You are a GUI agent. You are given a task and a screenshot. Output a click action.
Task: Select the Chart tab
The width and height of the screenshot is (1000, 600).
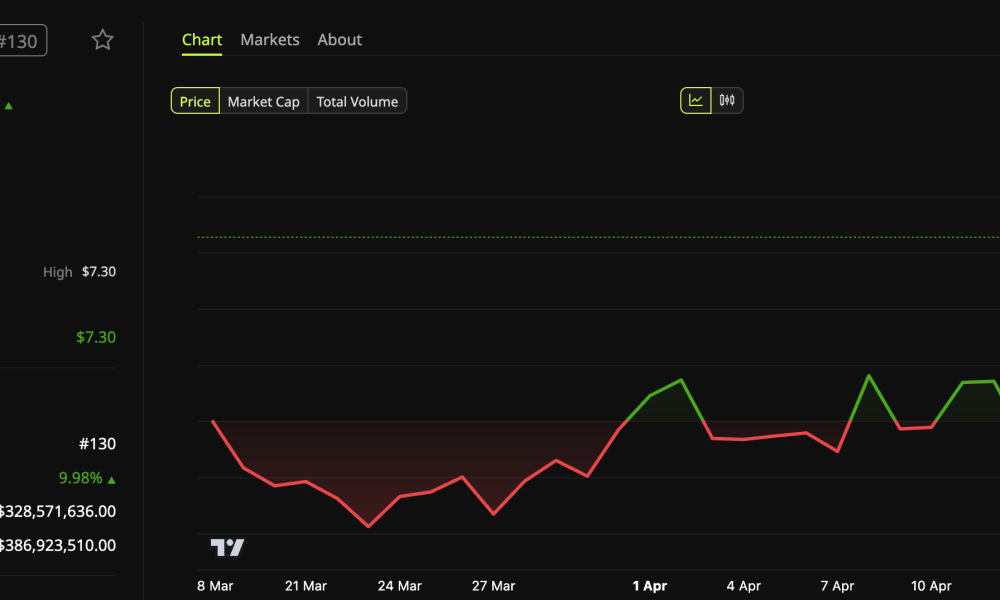pyautogui.click(x=202, y=39)
